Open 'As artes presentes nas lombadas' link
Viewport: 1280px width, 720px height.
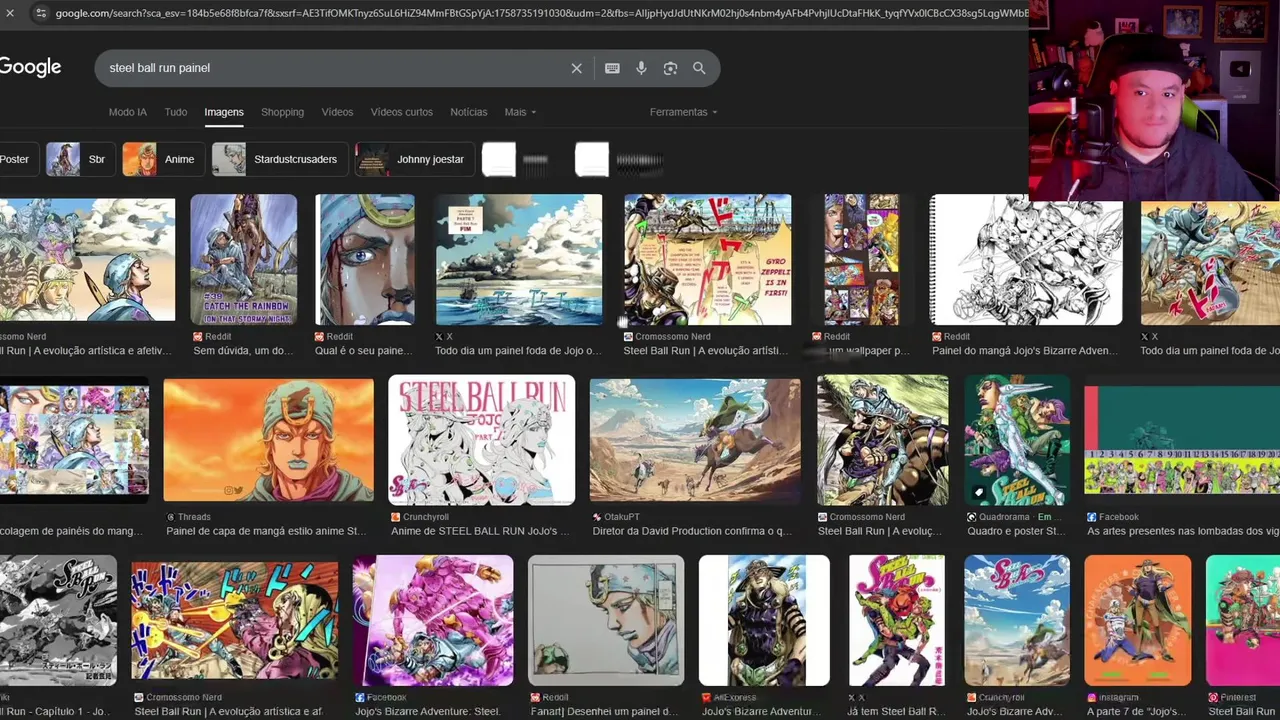click(x=1183, y=531)
